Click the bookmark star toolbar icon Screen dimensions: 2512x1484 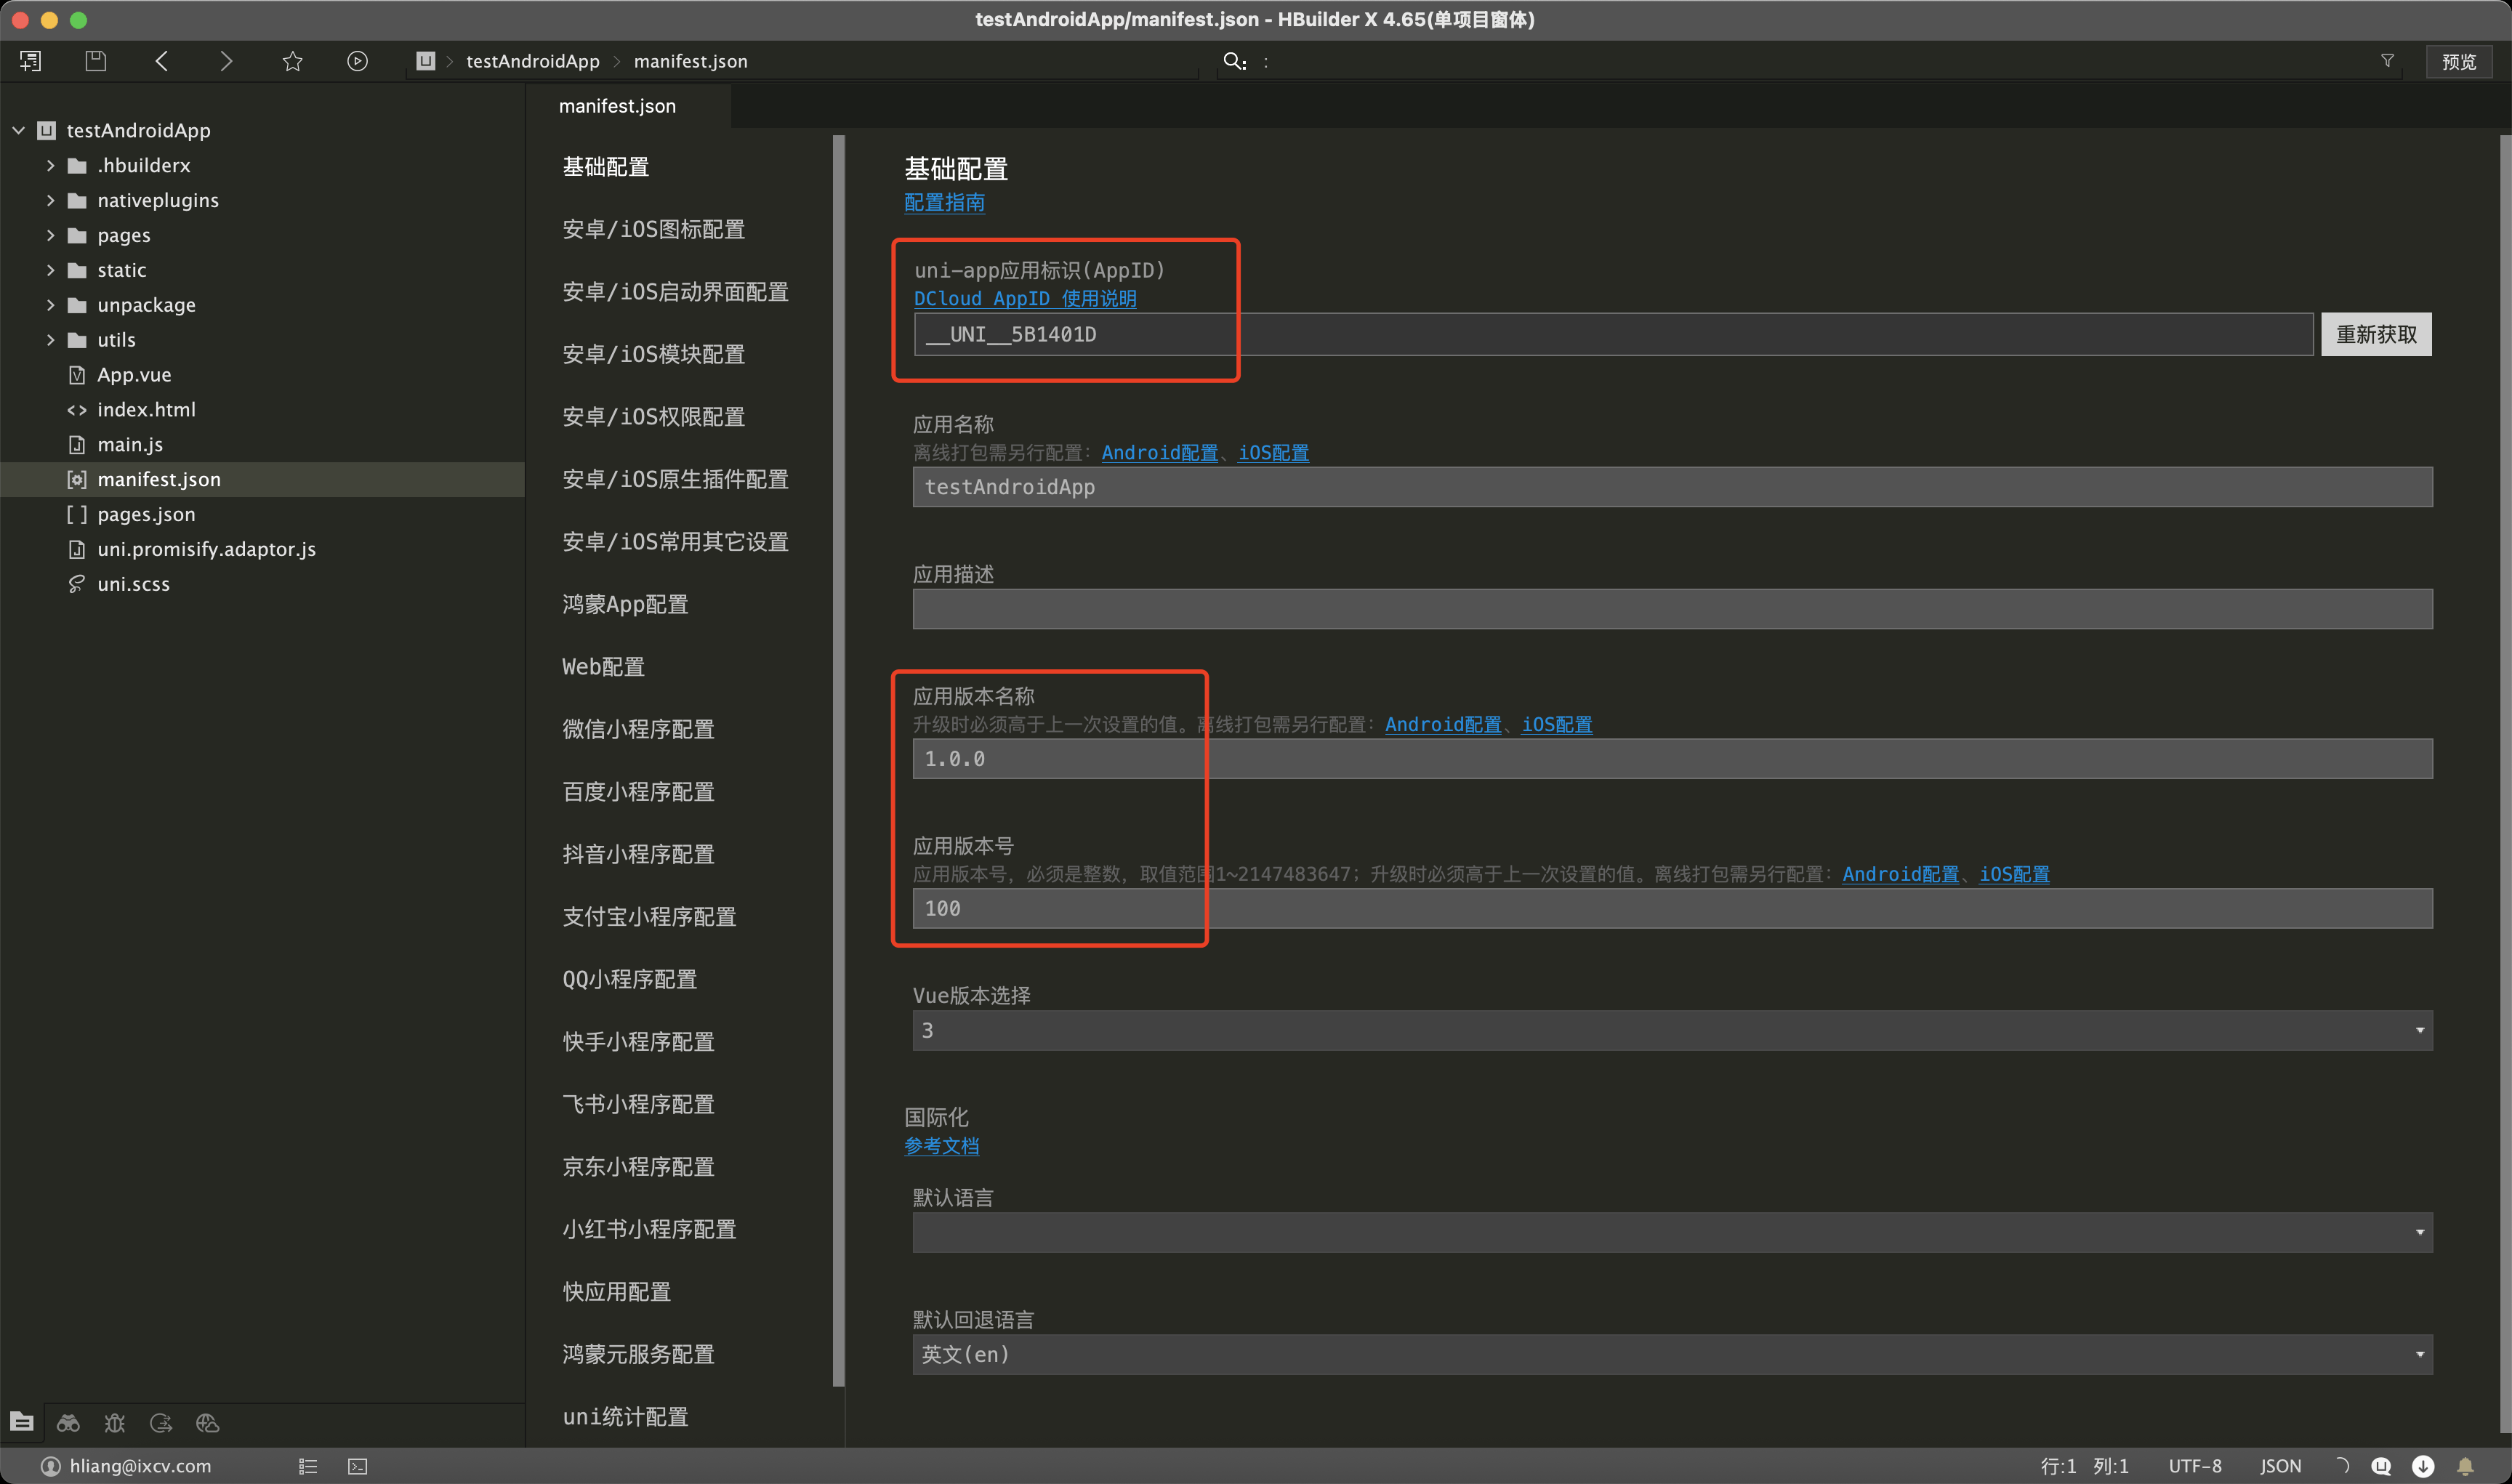tap(292, 61)
